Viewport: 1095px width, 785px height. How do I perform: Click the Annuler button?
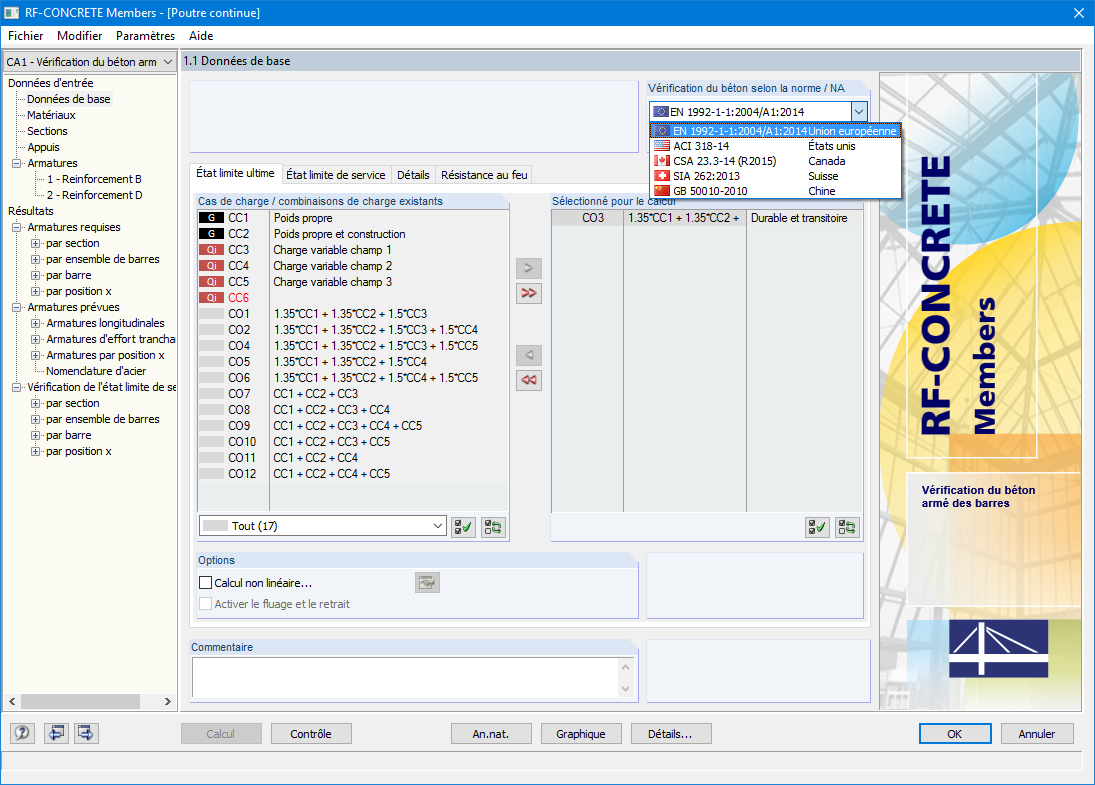[1036, 734]
